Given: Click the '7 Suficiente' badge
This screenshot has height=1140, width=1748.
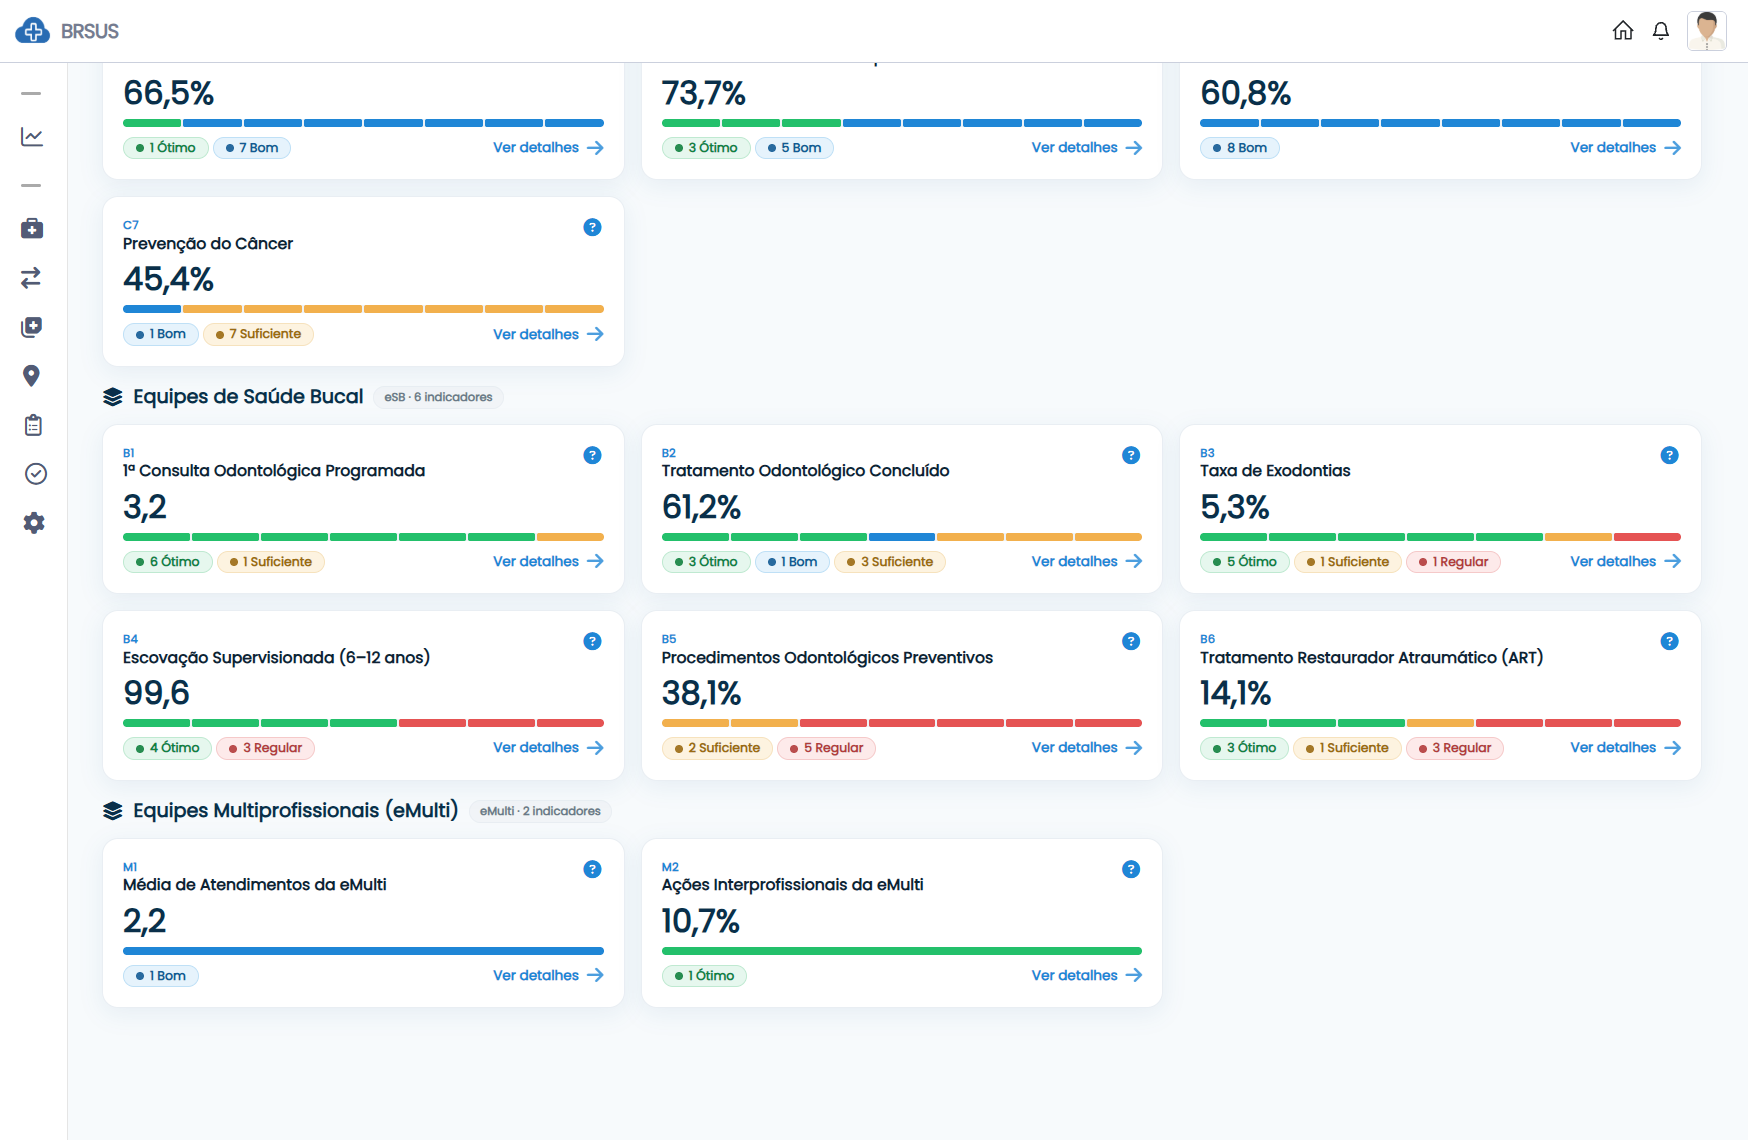Looking at the screenshot, I should click(258, 334).
